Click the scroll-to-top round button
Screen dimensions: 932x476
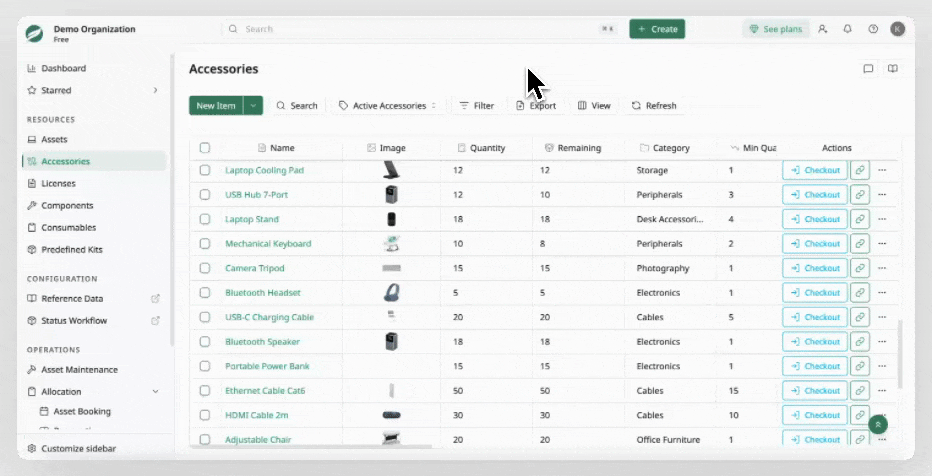878,424
